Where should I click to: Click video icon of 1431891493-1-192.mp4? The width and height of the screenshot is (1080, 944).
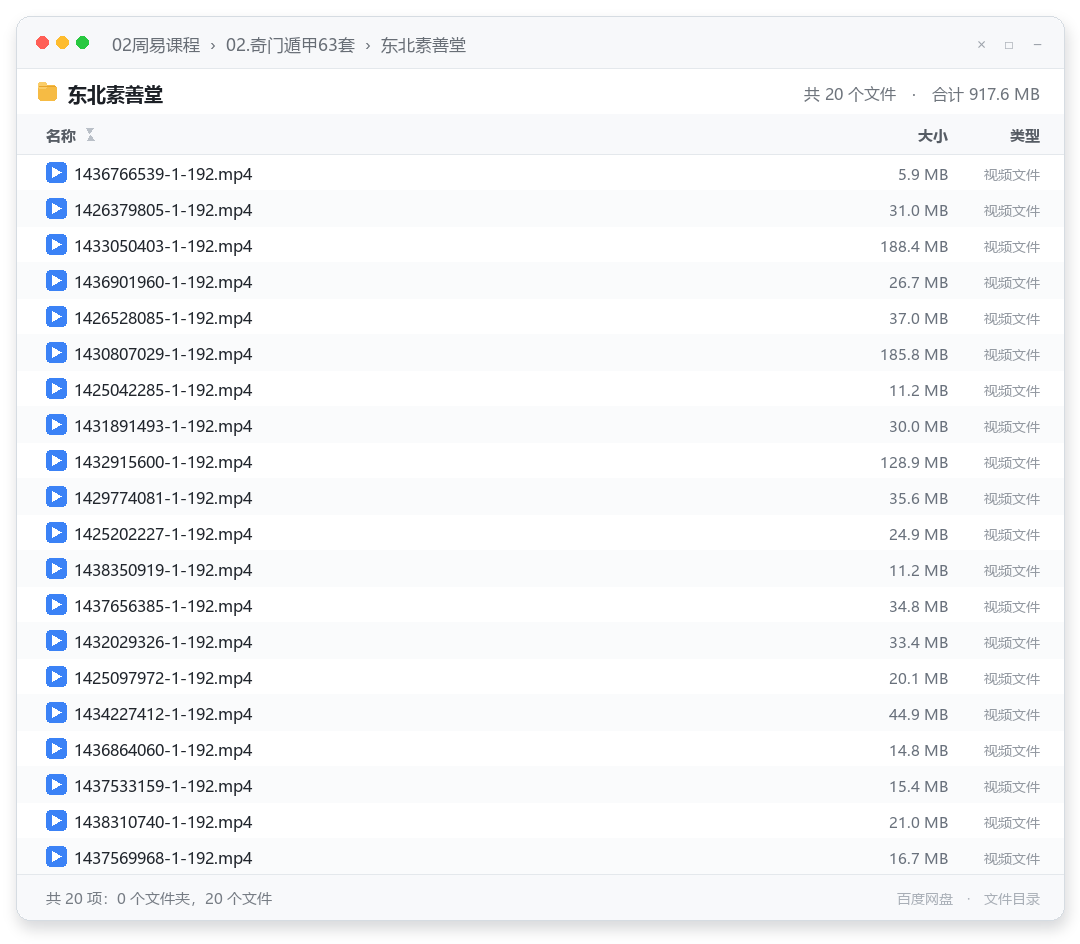click(x=56, y=425)
